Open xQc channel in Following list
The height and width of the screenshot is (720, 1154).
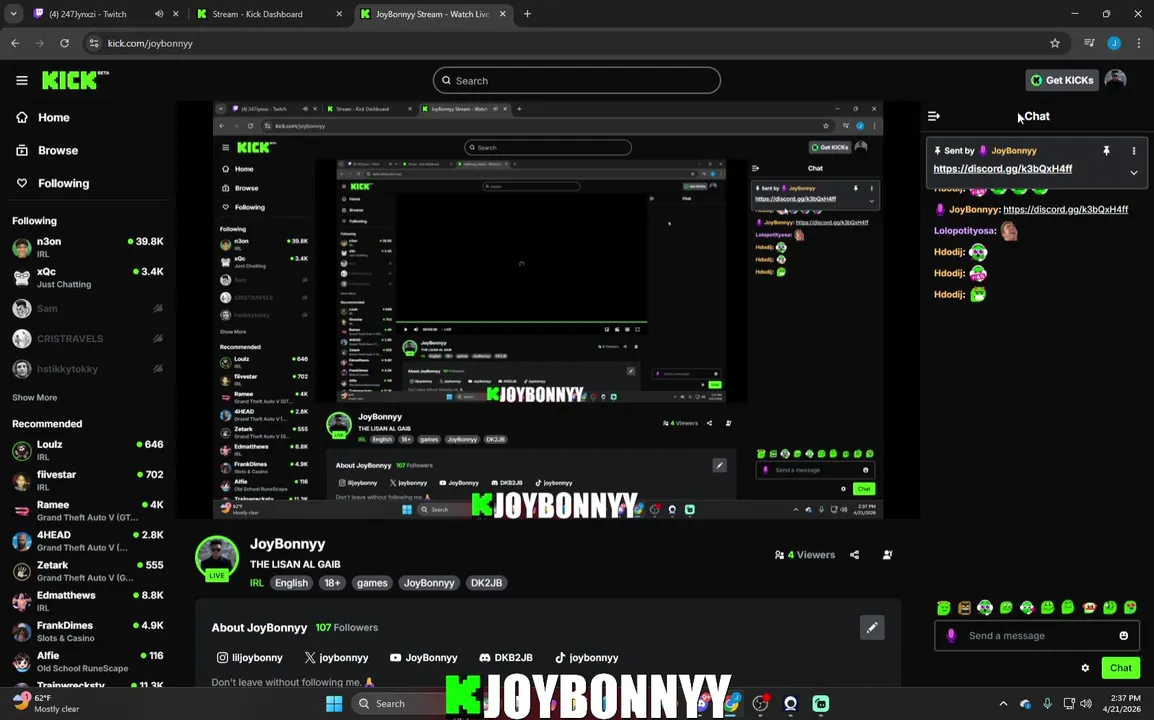click(x=88, y=277)
